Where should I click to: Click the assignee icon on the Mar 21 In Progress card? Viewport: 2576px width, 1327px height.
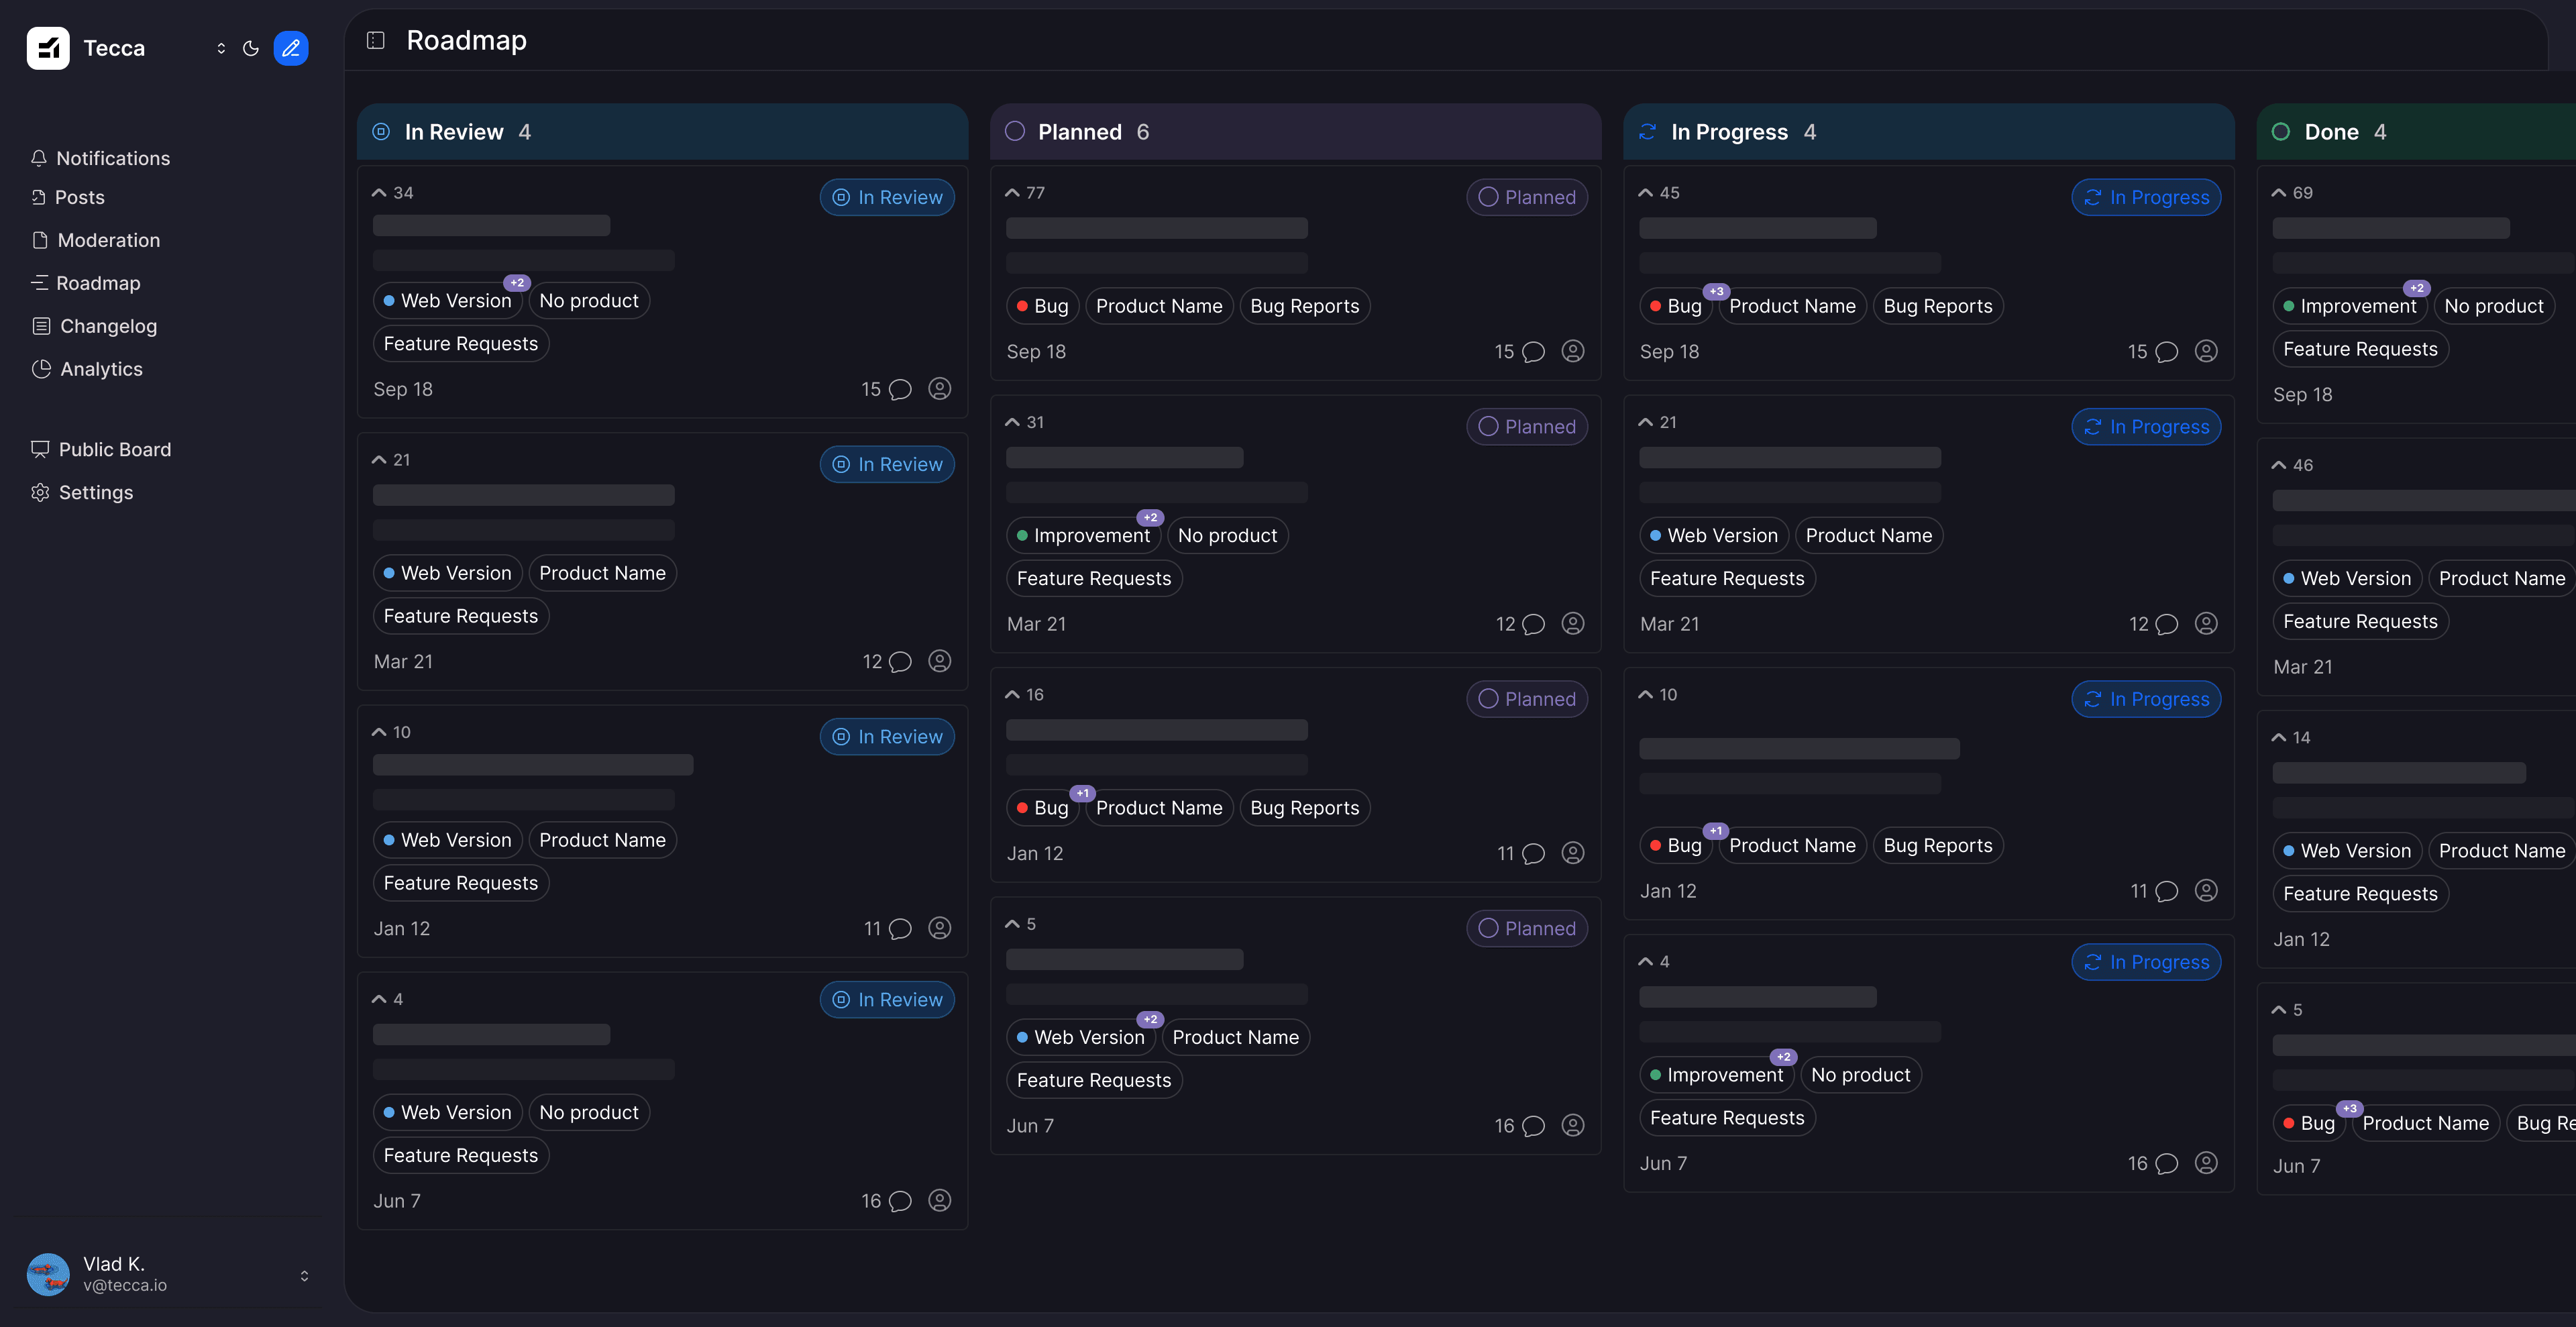pyautogui.click(x=2207, y=623)
